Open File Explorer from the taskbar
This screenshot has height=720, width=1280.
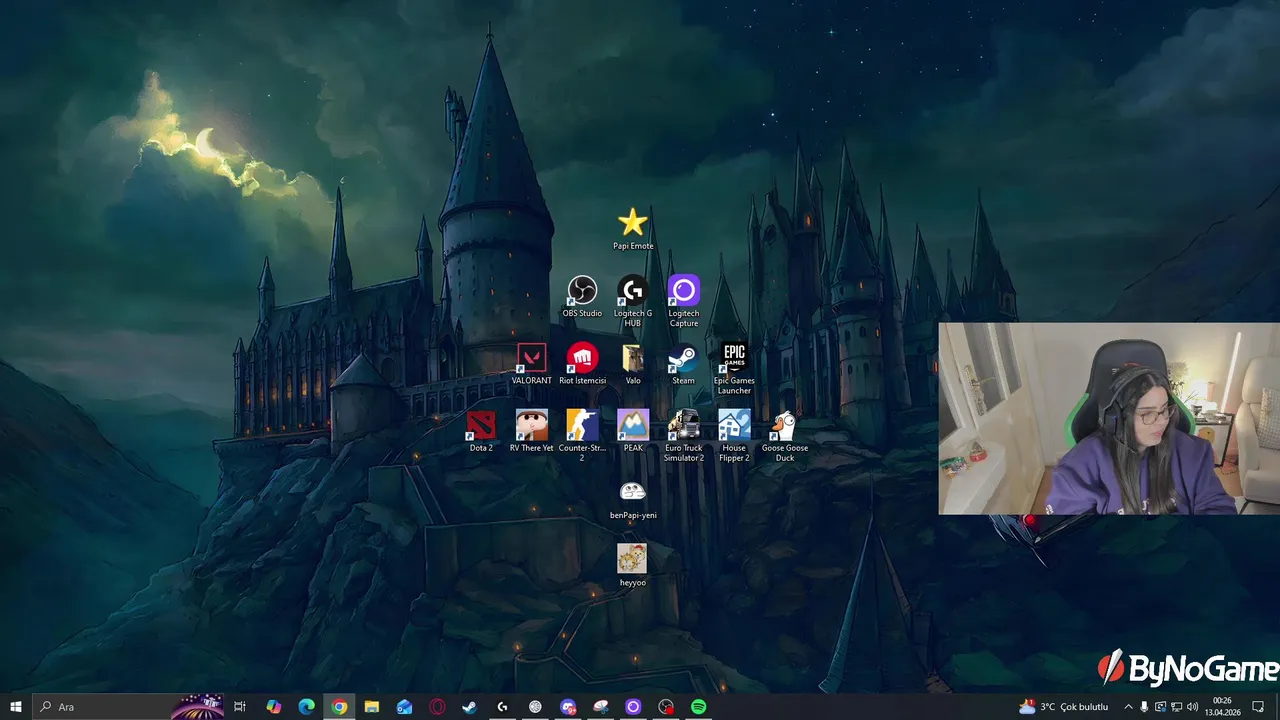(372, 707)
